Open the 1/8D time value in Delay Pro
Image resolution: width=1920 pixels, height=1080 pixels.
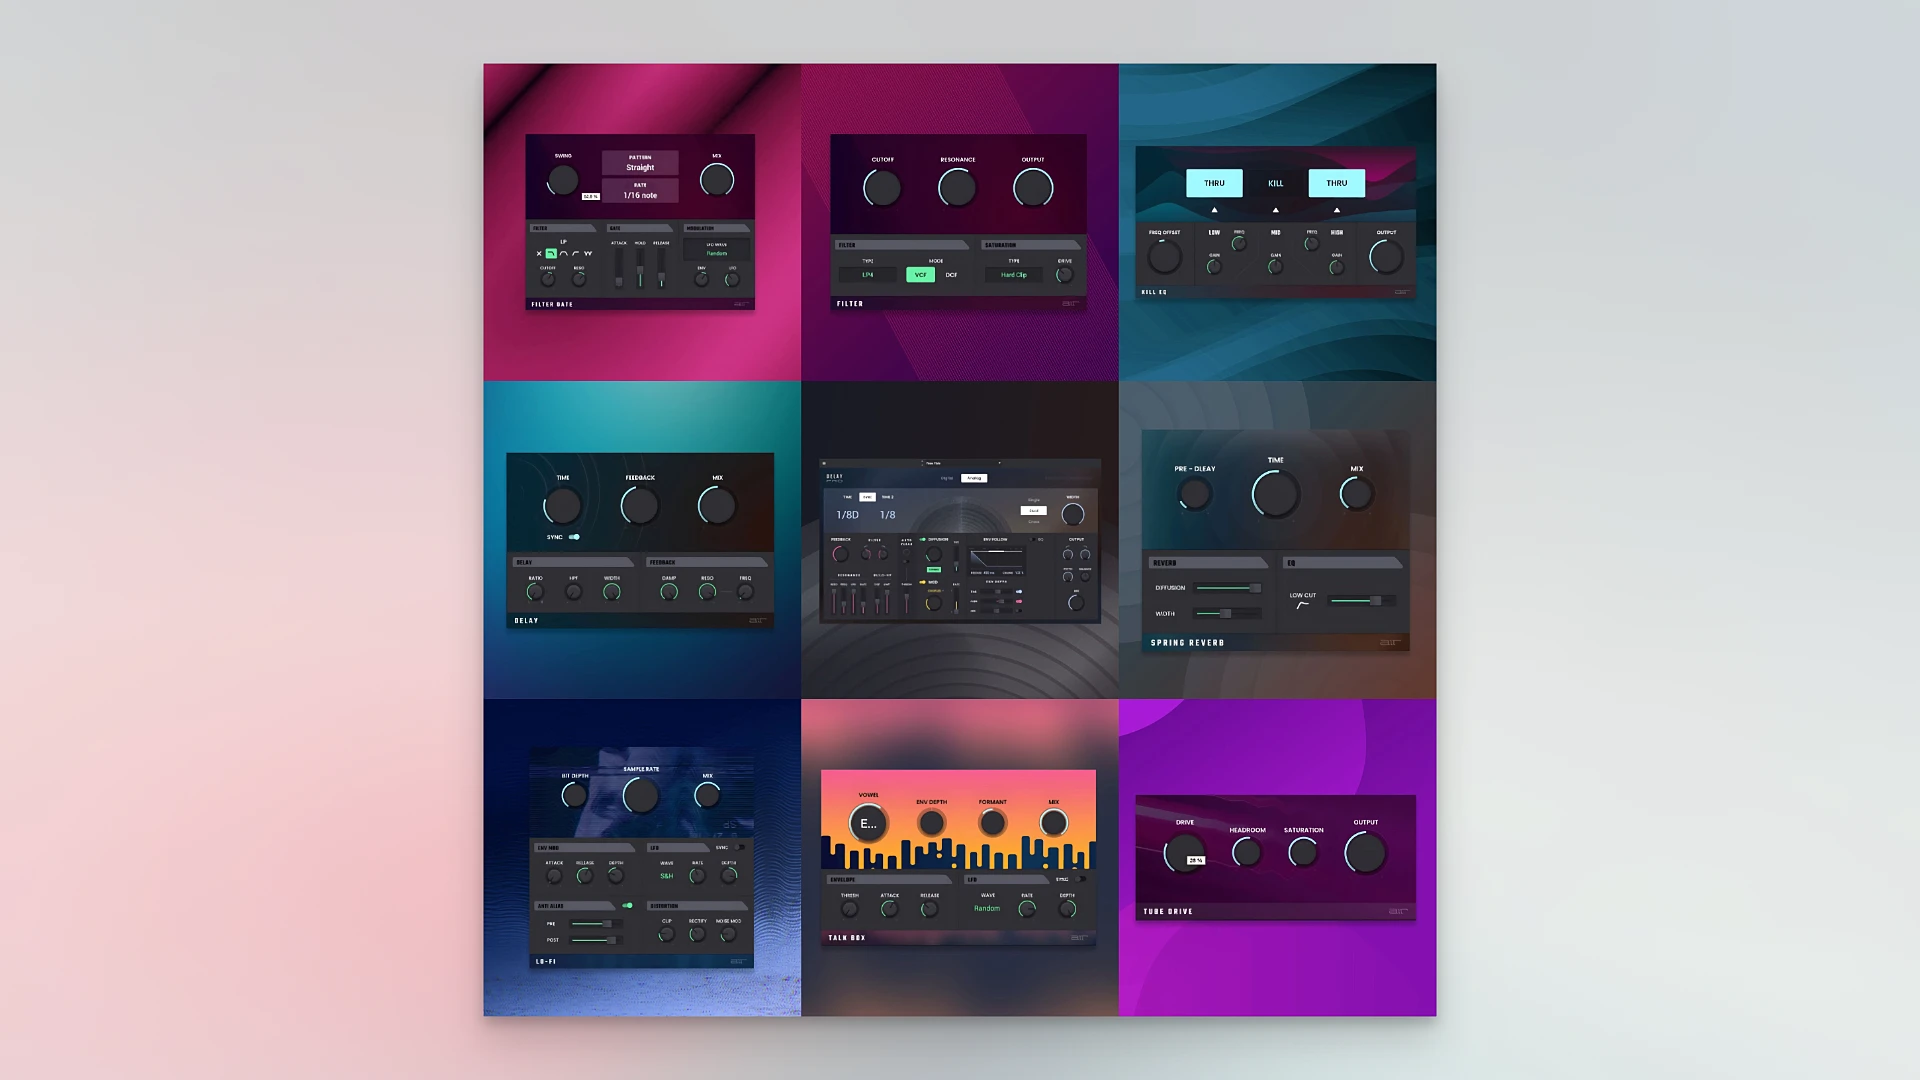[x=848, y=515]
